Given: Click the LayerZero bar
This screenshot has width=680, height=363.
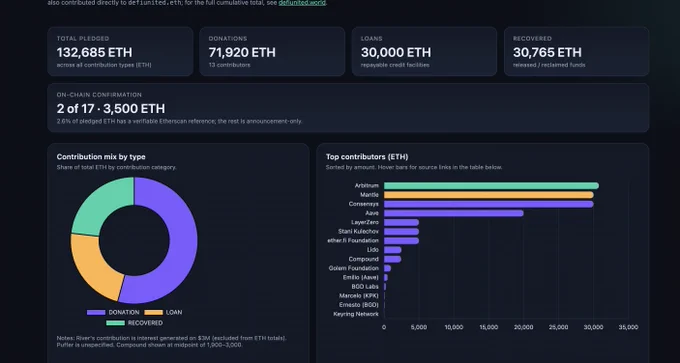Looking at the screenshot, I should [401, 222].
